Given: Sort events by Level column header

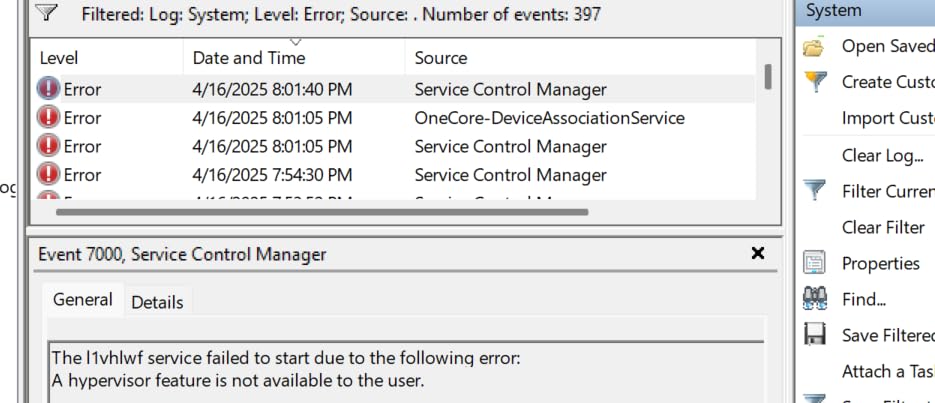Looking at the screenshot, I should (59, 58).
